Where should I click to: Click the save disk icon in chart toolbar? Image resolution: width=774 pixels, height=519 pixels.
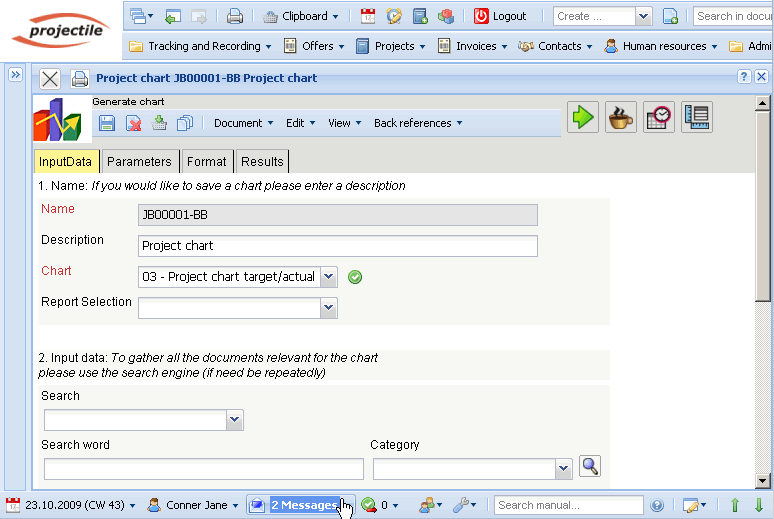click(107, 123)
